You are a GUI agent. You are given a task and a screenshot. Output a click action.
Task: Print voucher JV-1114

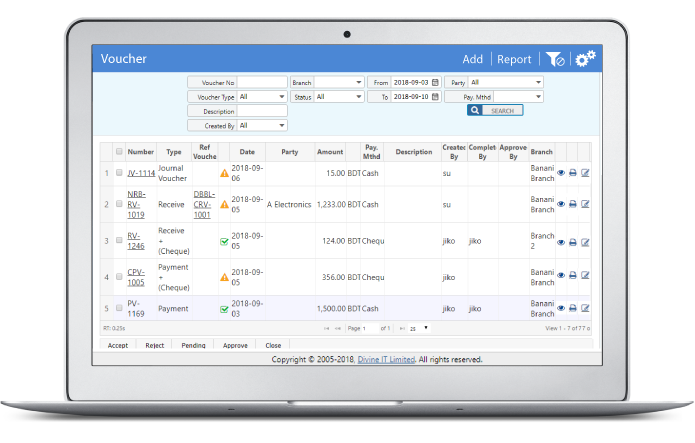[x=573, y=173]
